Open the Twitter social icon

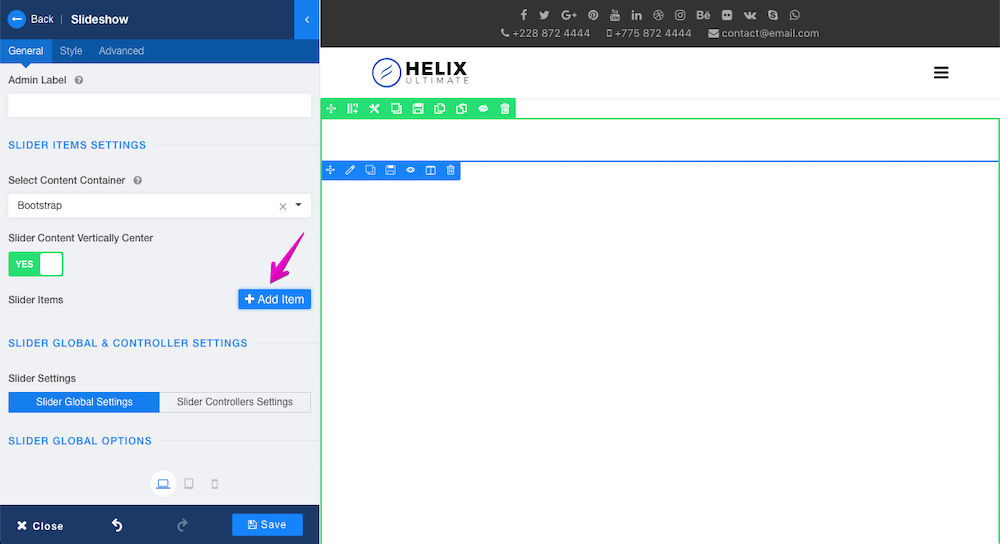point(544,15)
